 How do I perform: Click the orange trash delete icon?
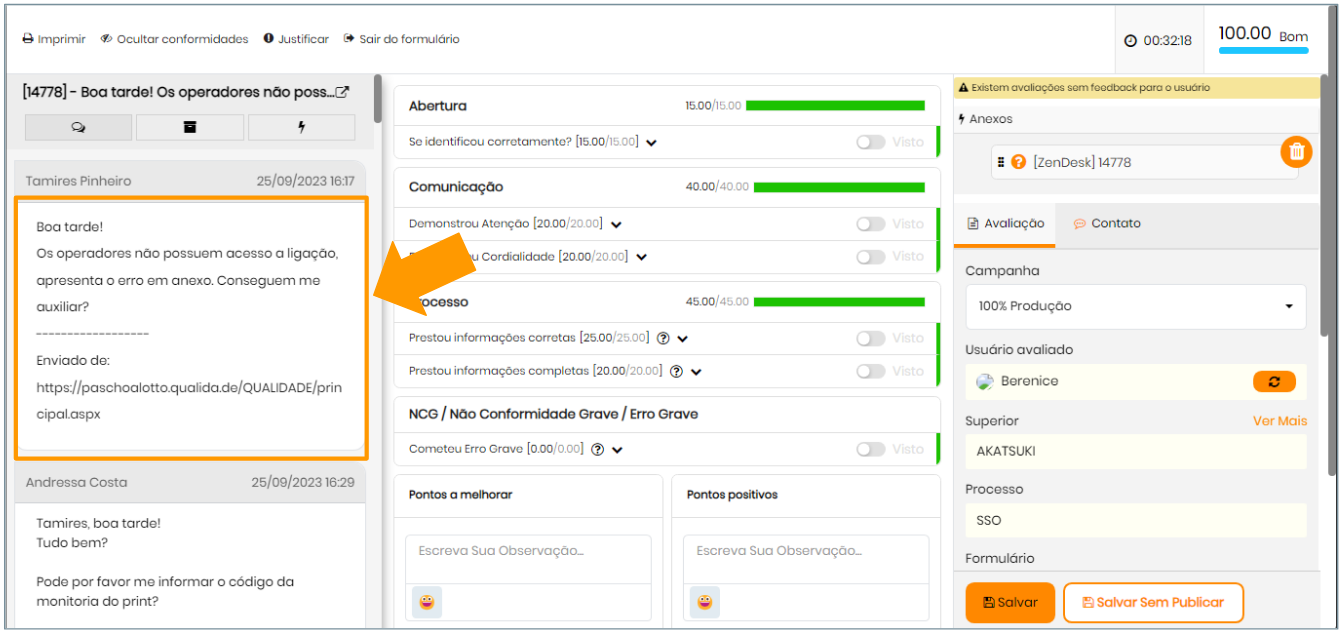[1296, 152]
